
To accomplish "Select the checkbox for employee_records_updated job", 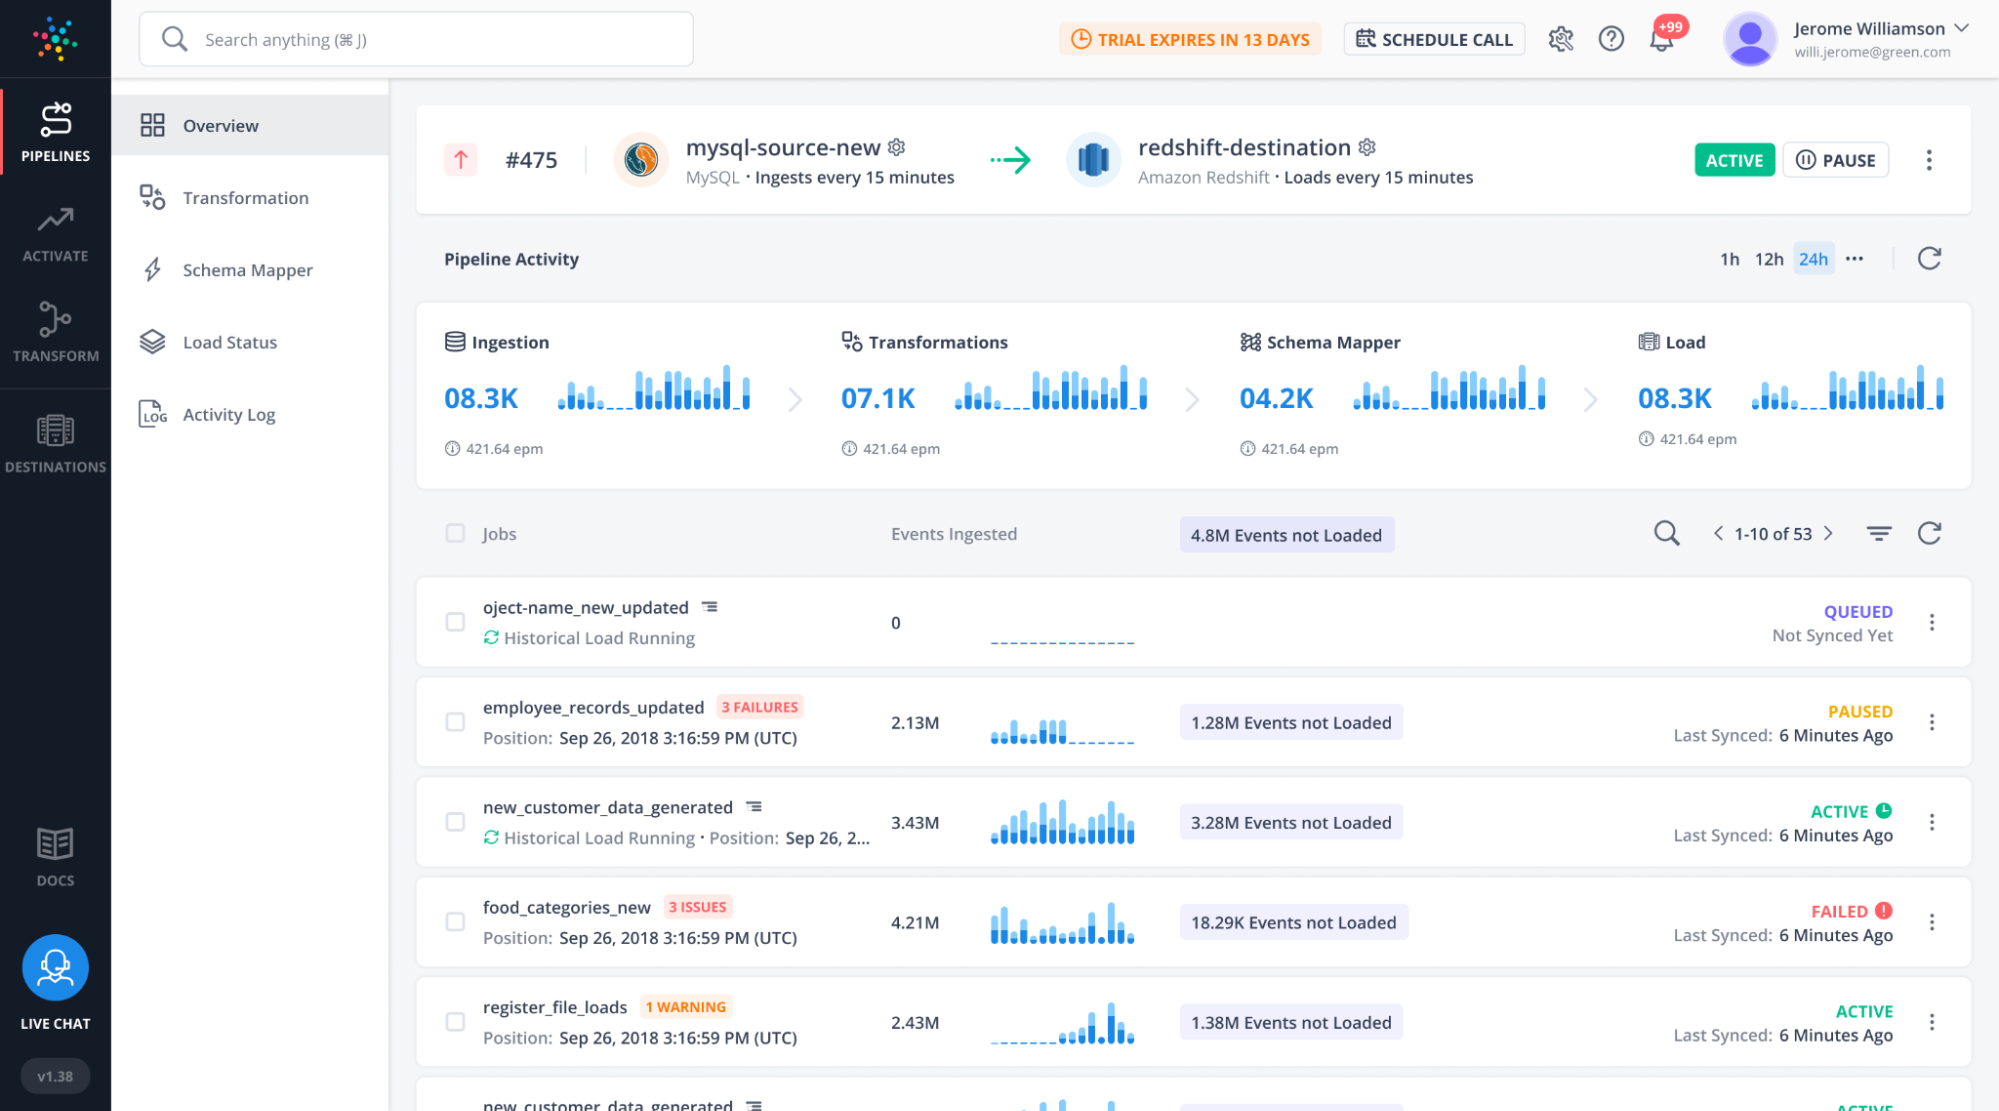I will (x=456, y=722).
